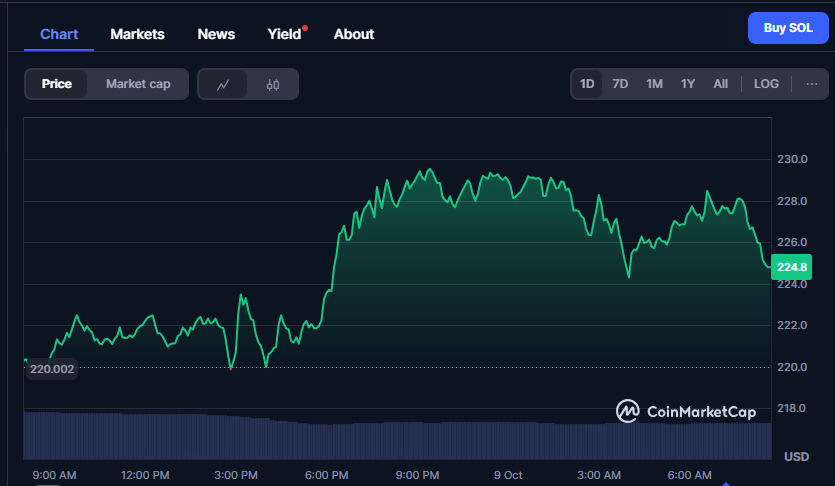Click the CoinMarketCap logo watermark
The height and width of the screenshot is (486, 835).
(x=685, y=411)
